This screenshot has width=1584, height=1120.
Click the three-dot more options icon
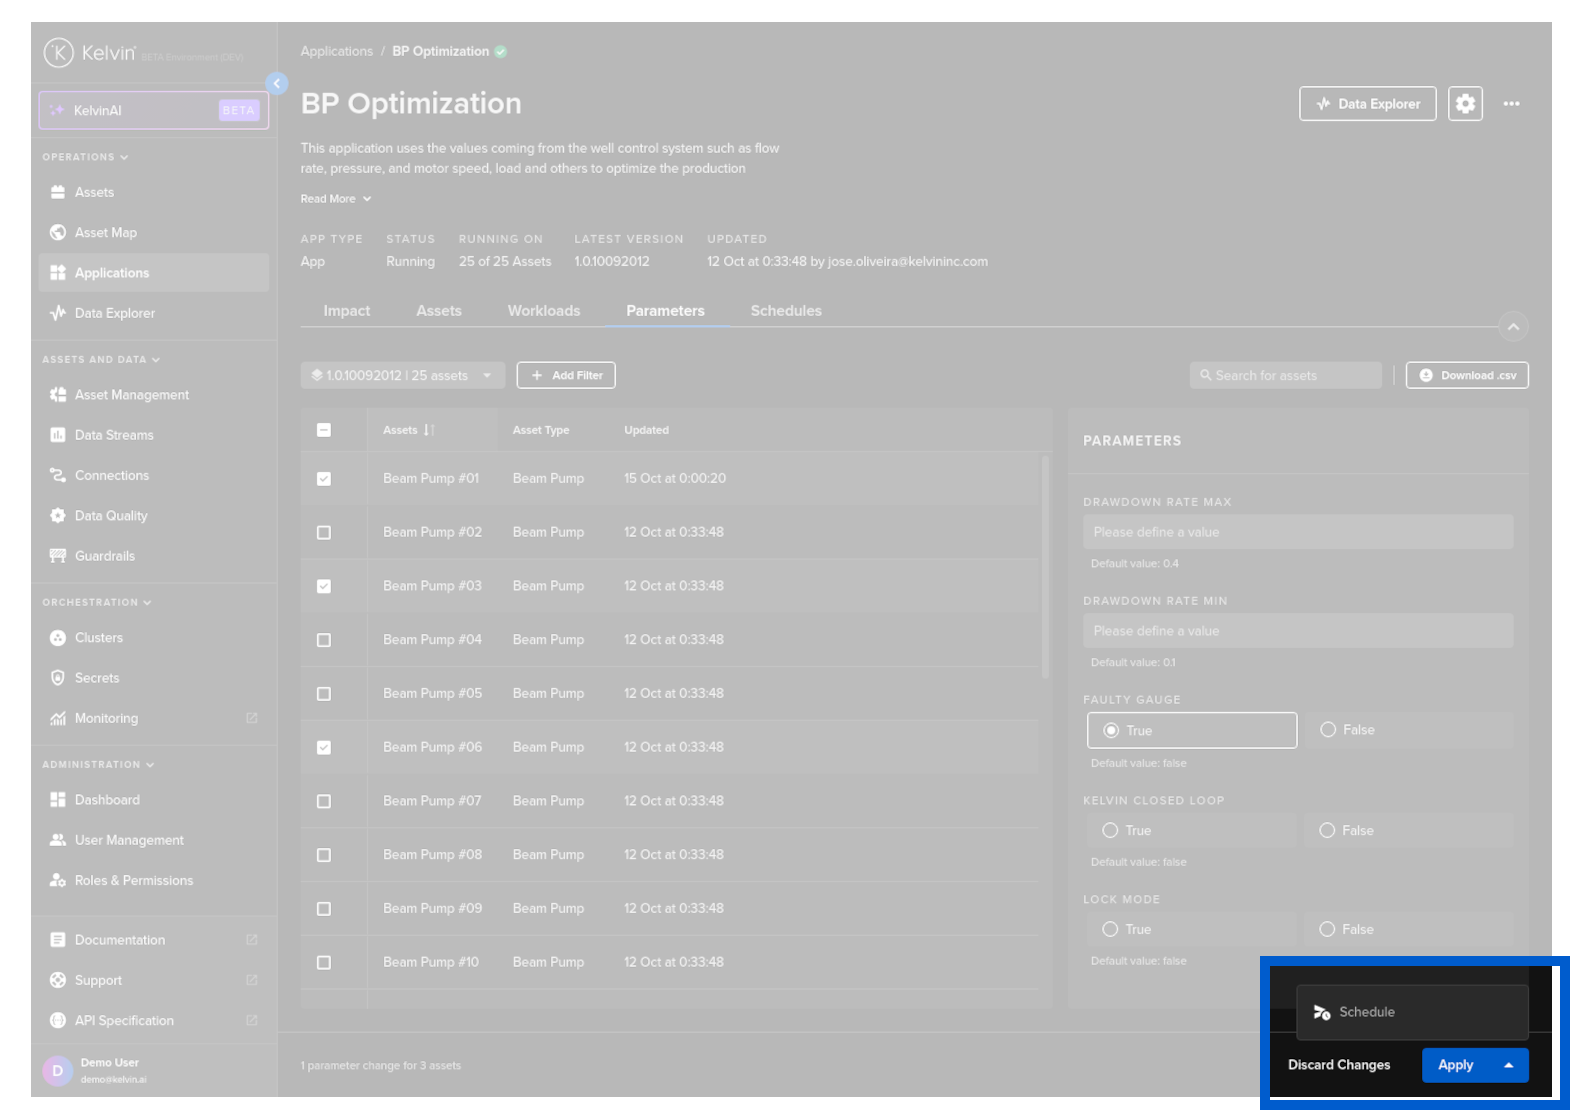tap(1511, 104)
